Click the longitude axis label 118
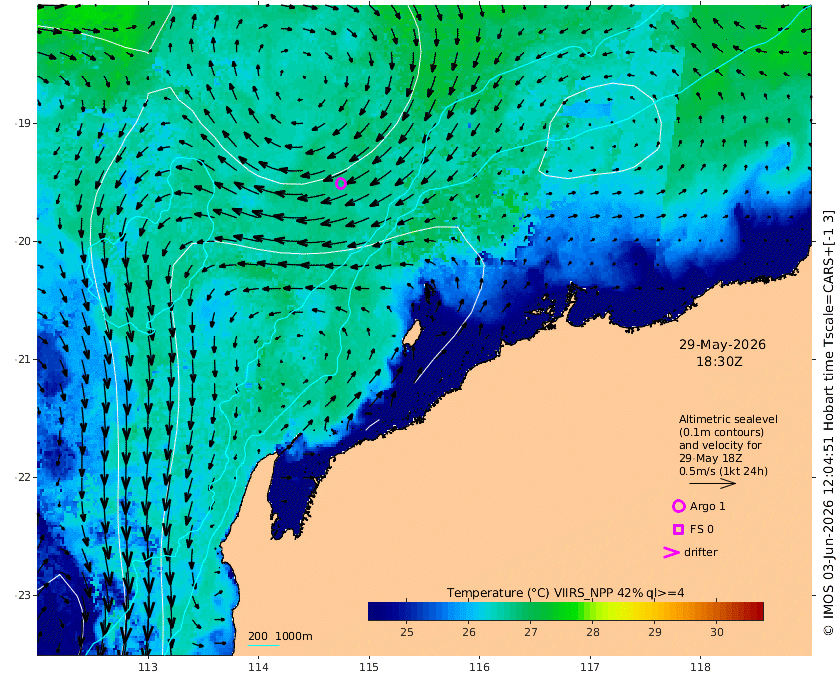The image size is (840, 680). click(x=701, y=667)
